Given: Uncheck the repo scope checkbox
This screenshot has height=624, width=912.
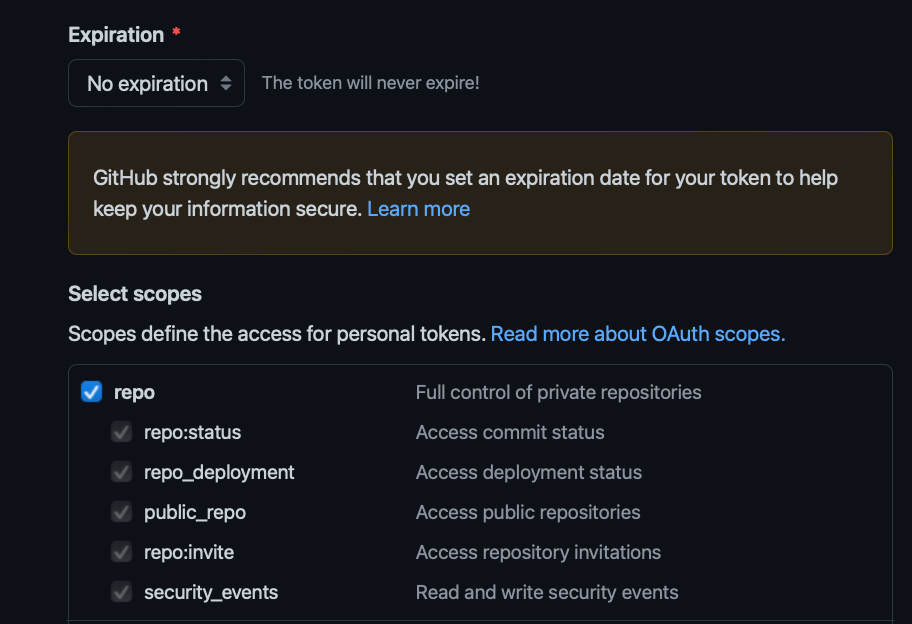Looking at the screenshot, I should click(x=91, y=392).
